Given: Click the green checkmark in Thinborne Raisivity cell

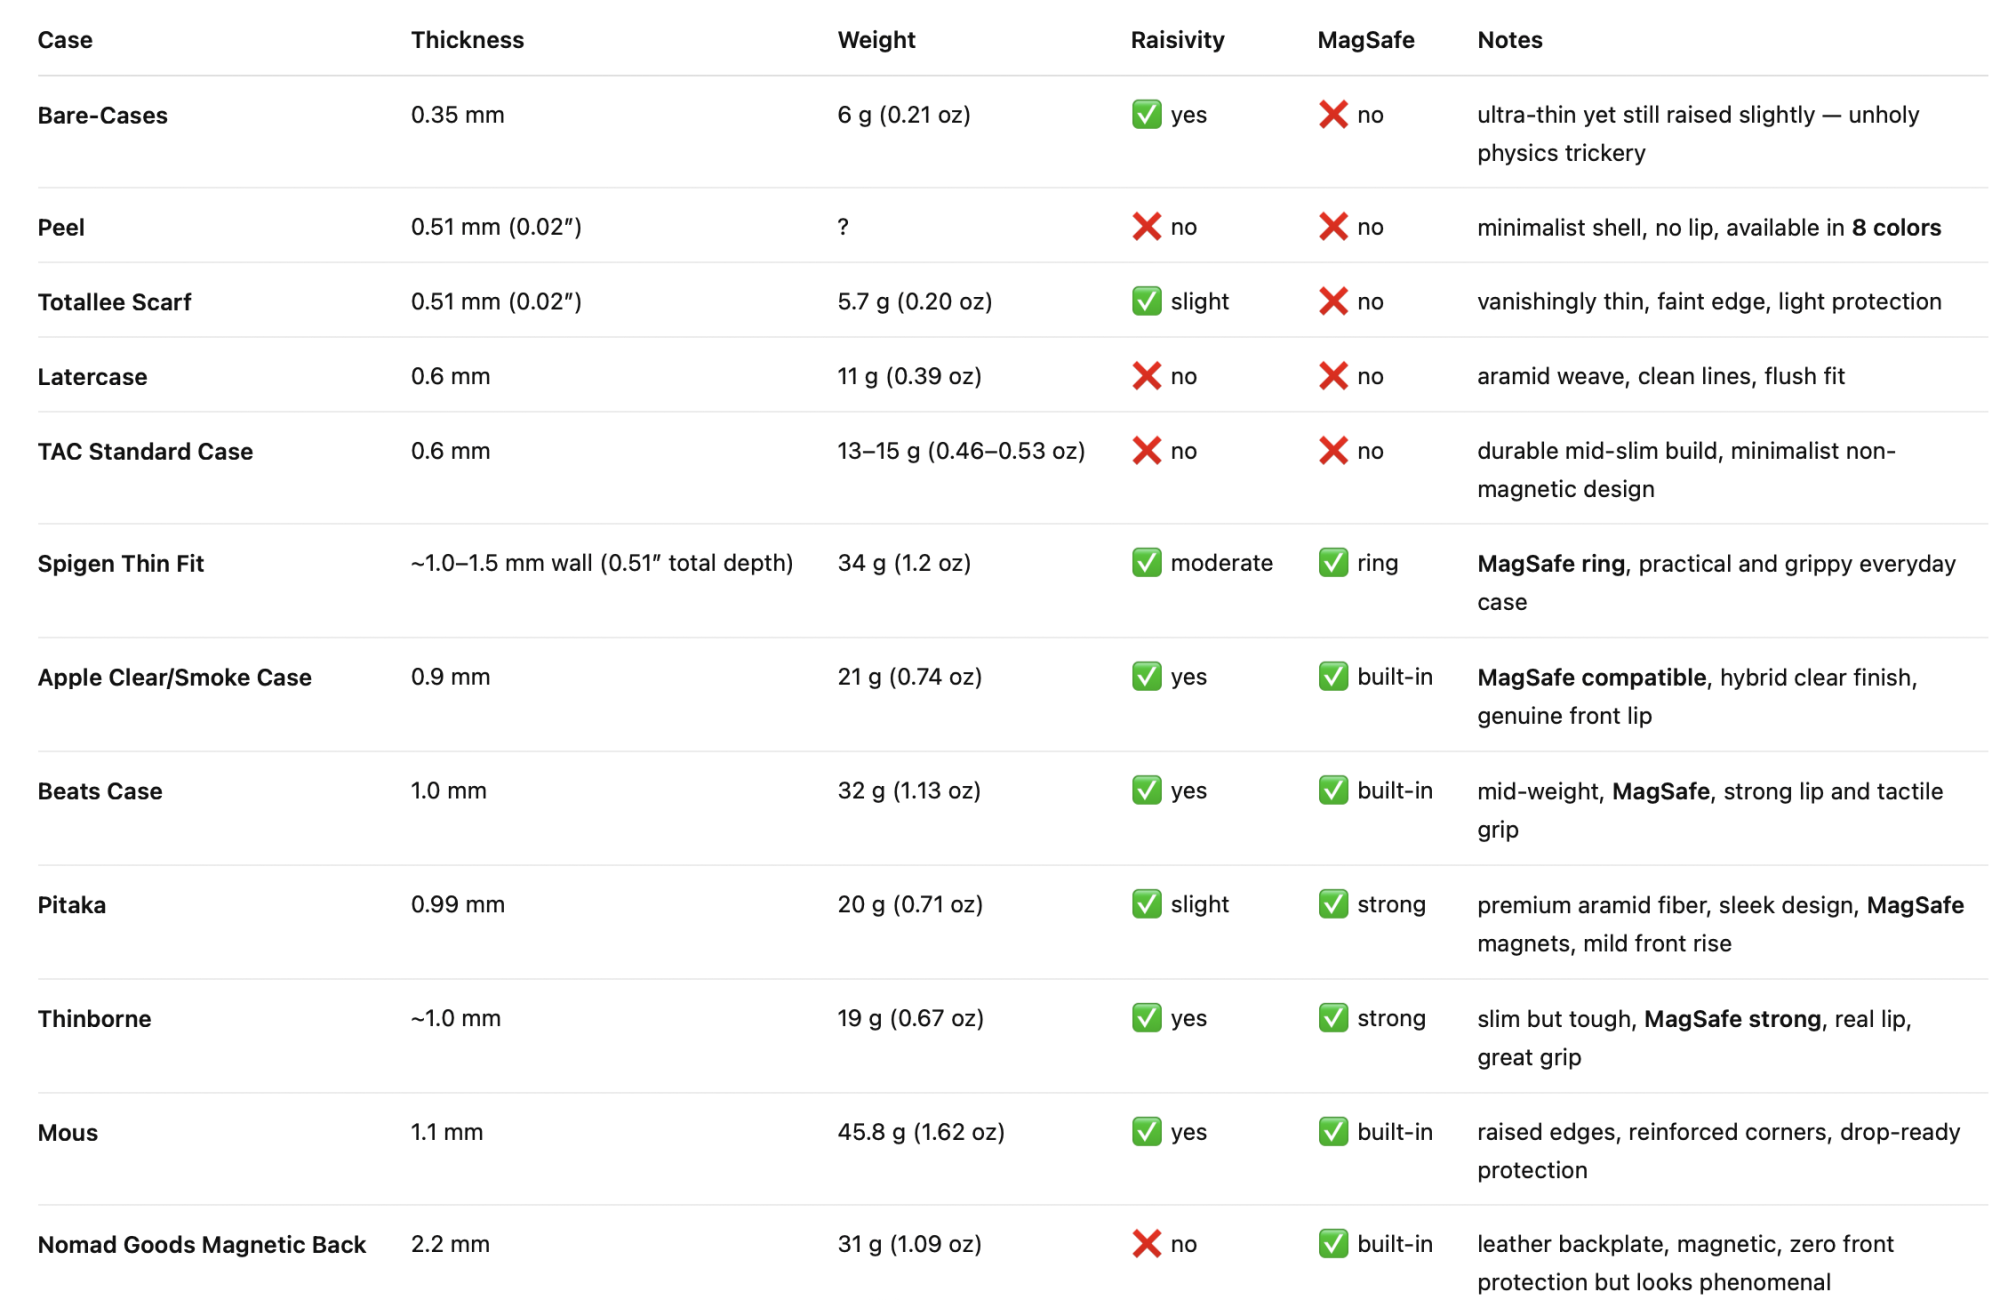Looking at the screenshot, I should [1146, 1018].
